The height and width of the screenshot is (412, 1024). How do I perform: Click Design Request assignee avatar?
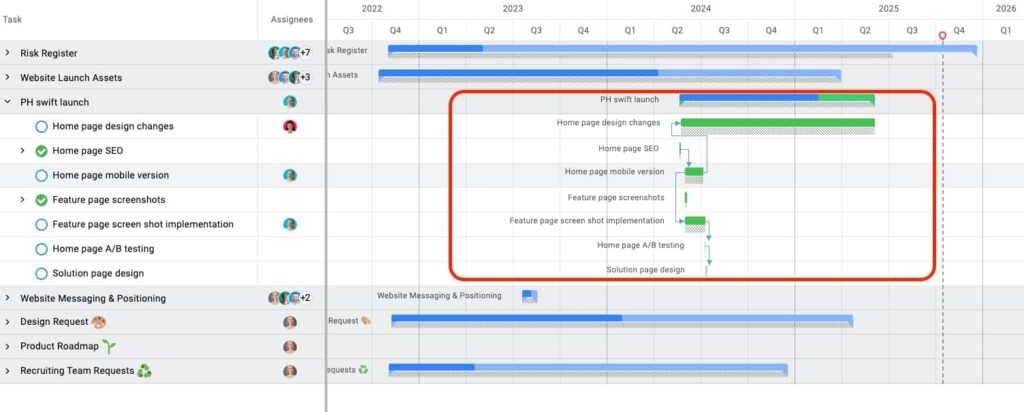(x=290, y=322)
